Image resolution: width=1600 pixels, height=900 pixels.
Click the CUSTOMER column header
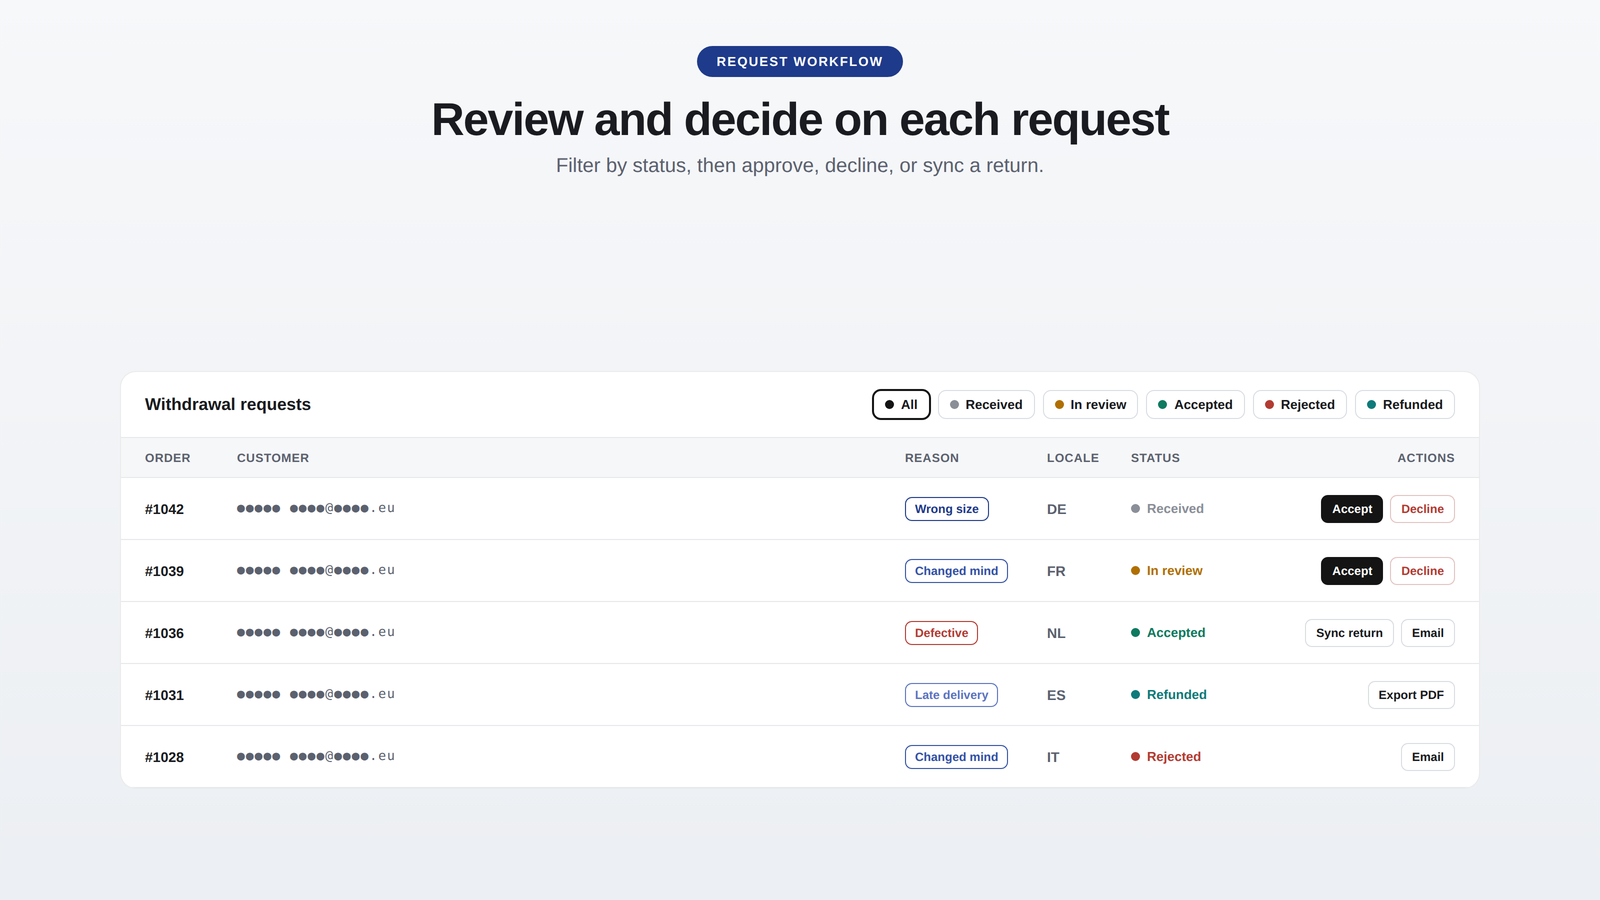(x=273, y=458)
